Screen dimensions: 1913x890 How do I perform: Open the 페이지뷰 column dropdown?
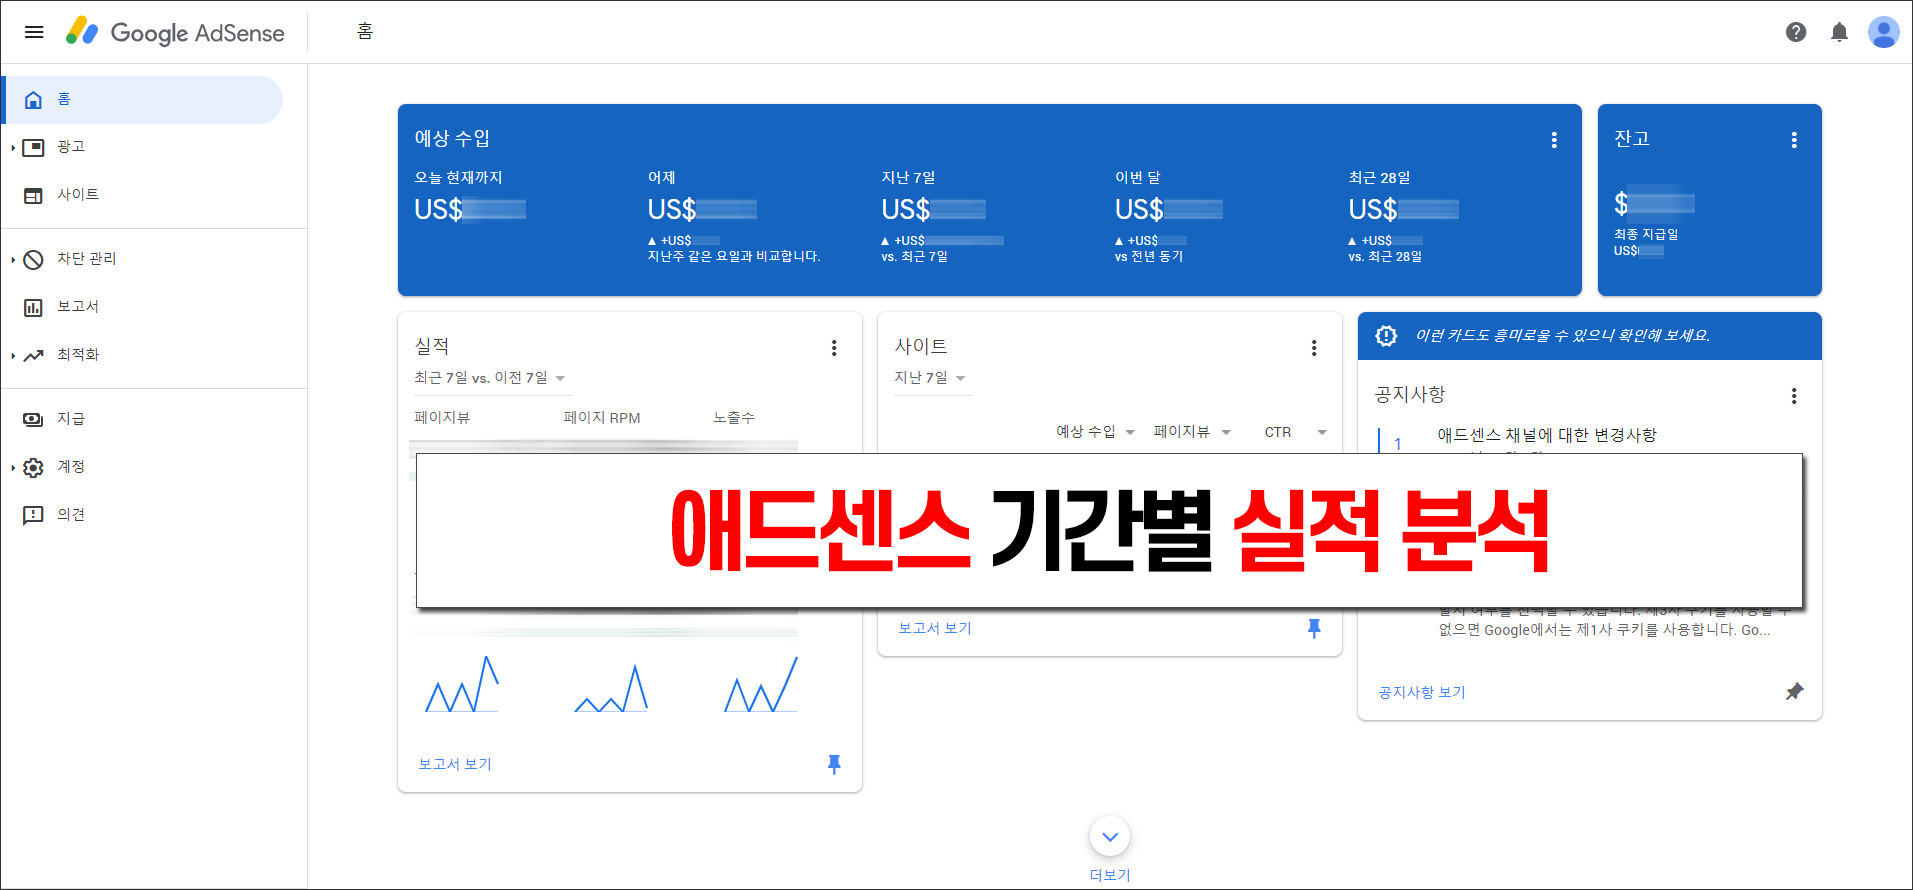[x=1192, y=432]
